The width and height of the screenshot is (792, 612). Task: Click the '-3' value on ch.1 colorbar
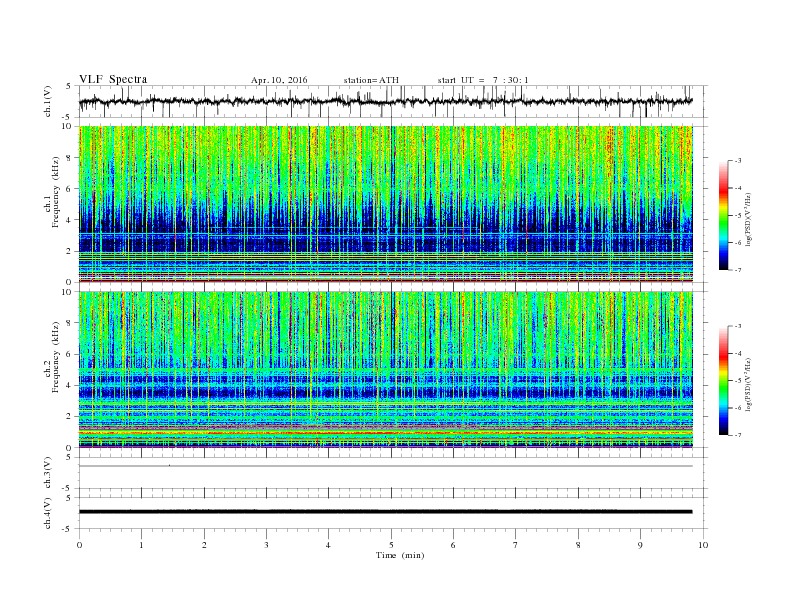[x=737, y=161]
